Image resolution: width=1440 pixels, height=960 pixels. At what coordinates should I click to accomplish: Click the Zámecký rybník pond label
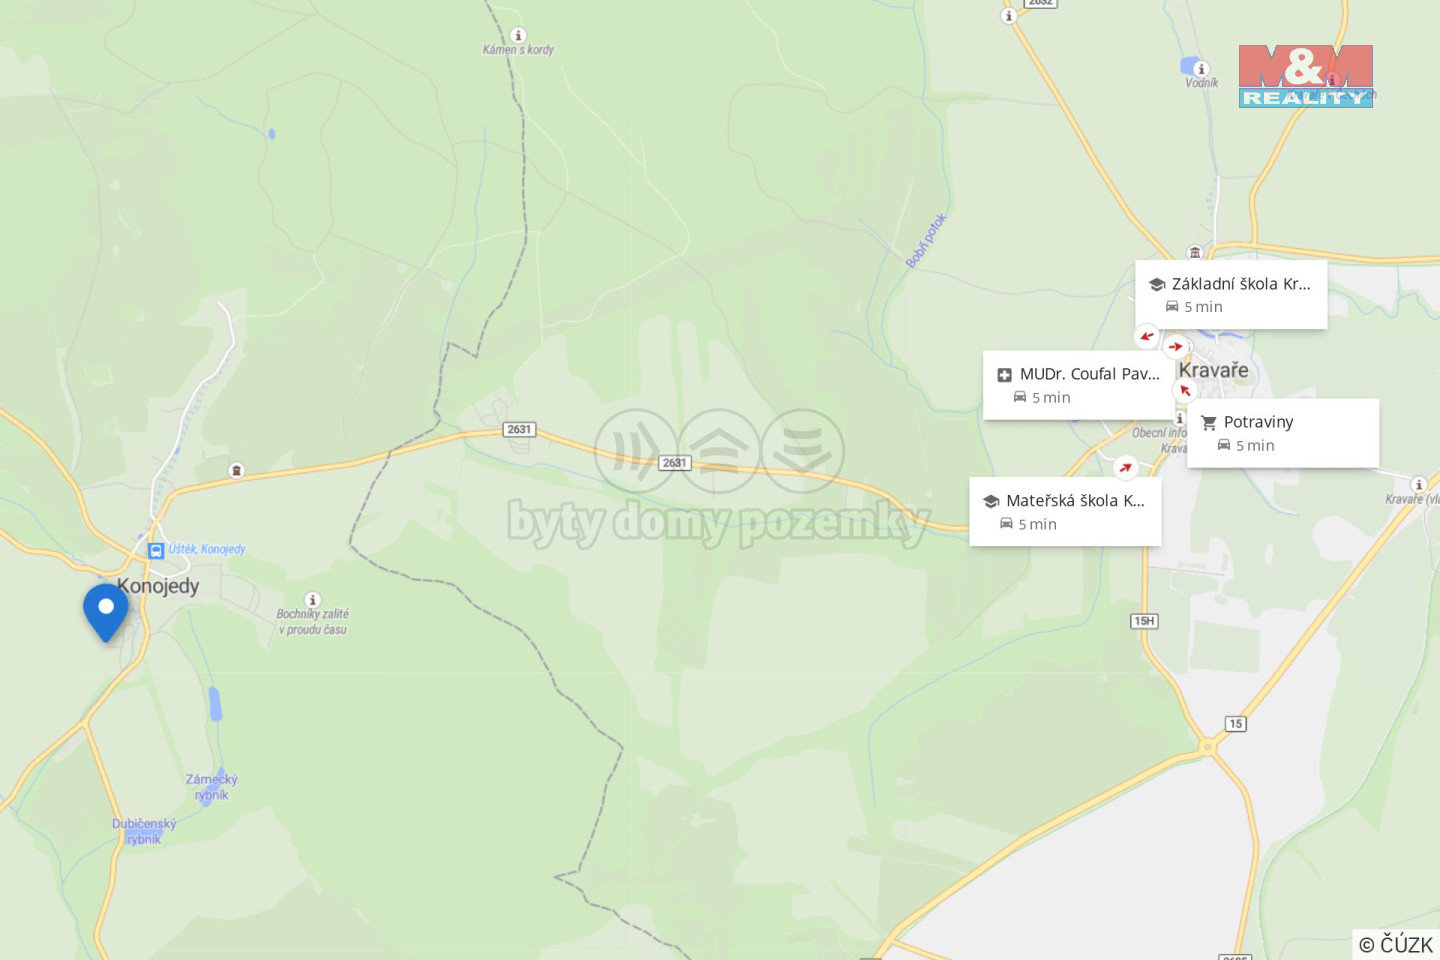pyautogui.click(x=212, y=787)
